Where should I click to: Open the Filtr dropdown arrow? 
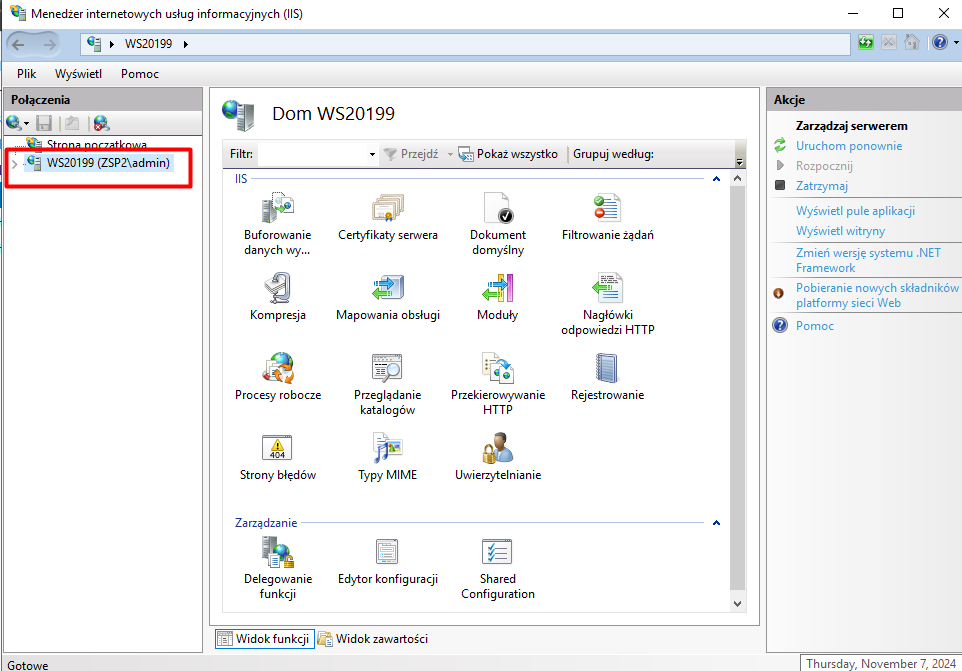coord(372,155)
